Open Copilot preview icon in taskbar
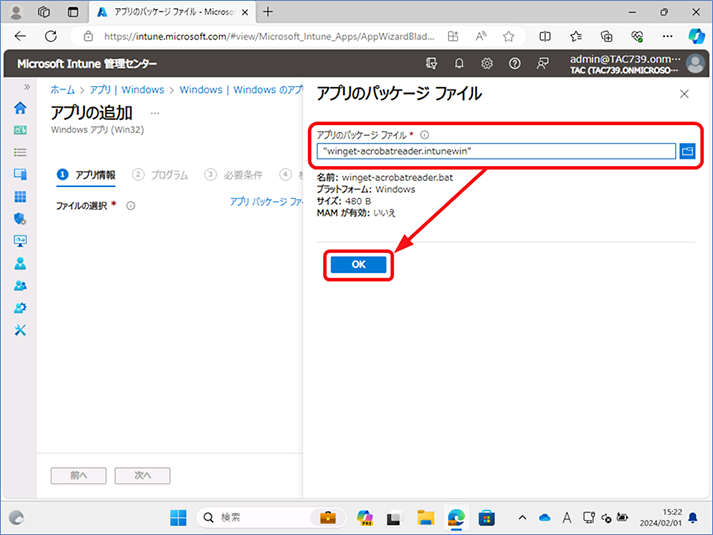Screen dimensions: 713x535 [365, 518]
